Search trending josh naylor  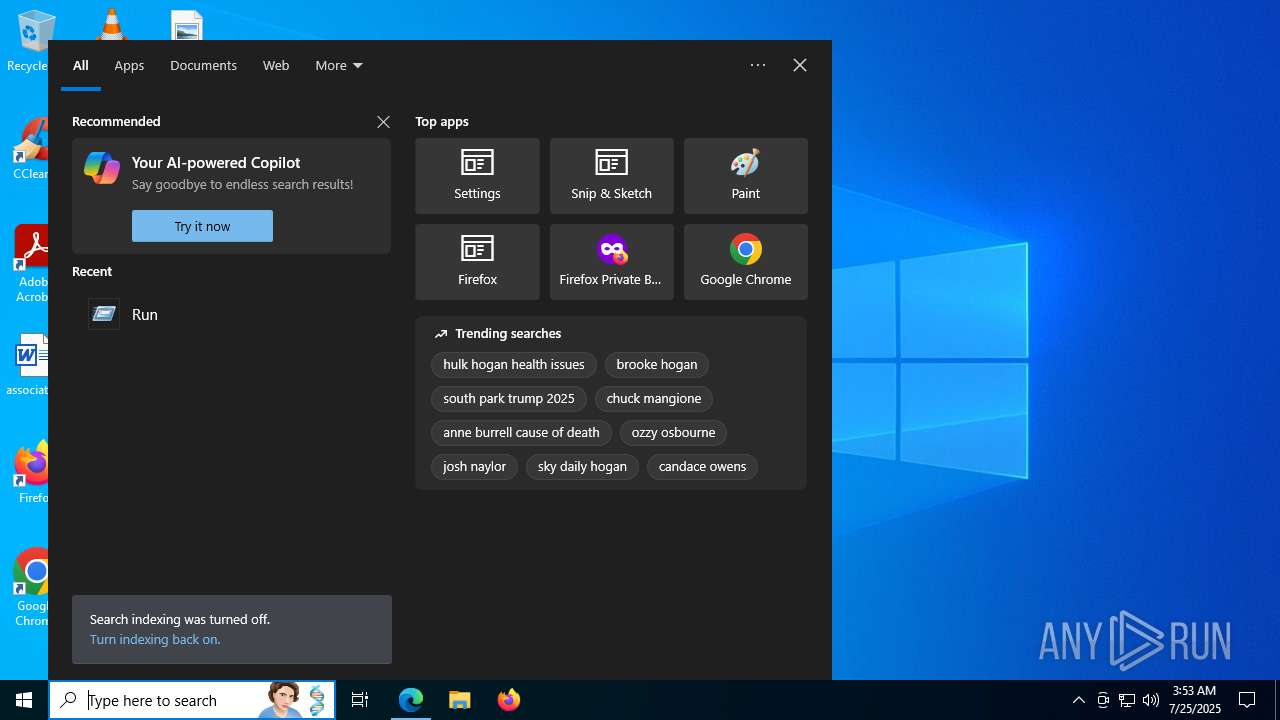[x=474, y=467]
